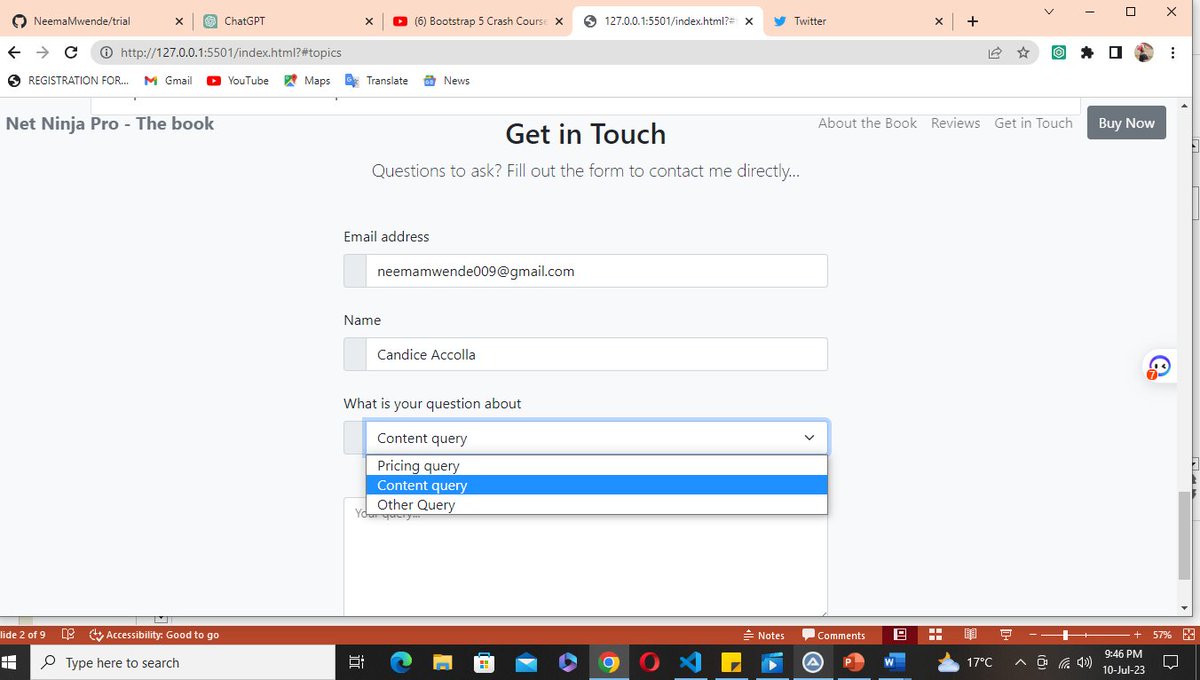Click the page vertical scrollbar thumb
The width and height of the screenshot is (1200, 680).
click(1185, 535)
